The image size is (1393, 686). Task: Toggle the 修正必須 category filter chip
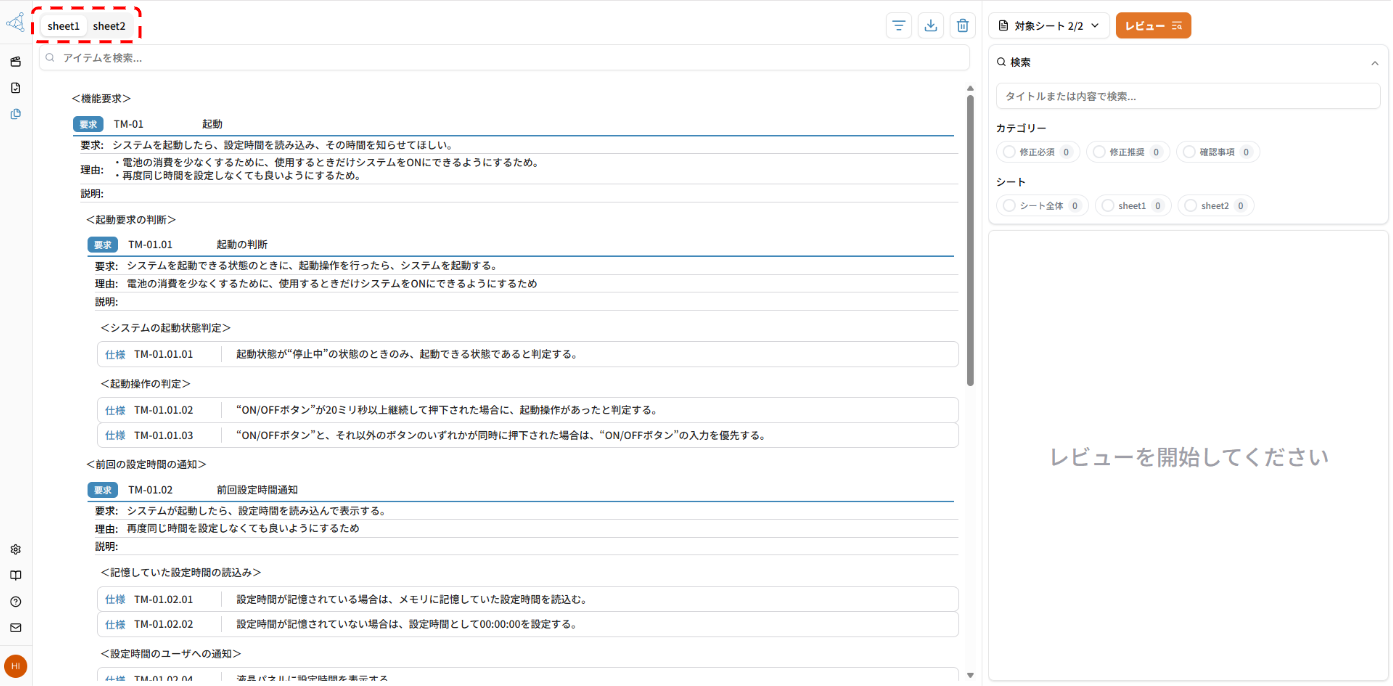click(x=1038, y=151)
